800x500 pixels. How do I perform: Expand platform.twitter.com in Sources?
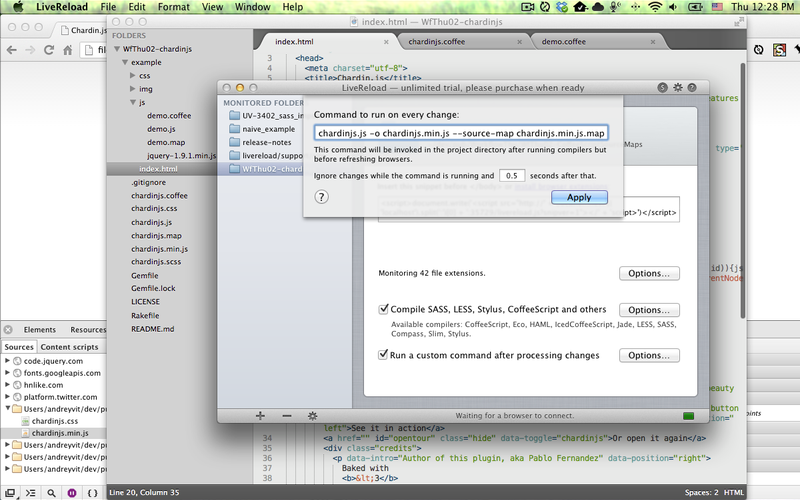[x=7, y=397]
